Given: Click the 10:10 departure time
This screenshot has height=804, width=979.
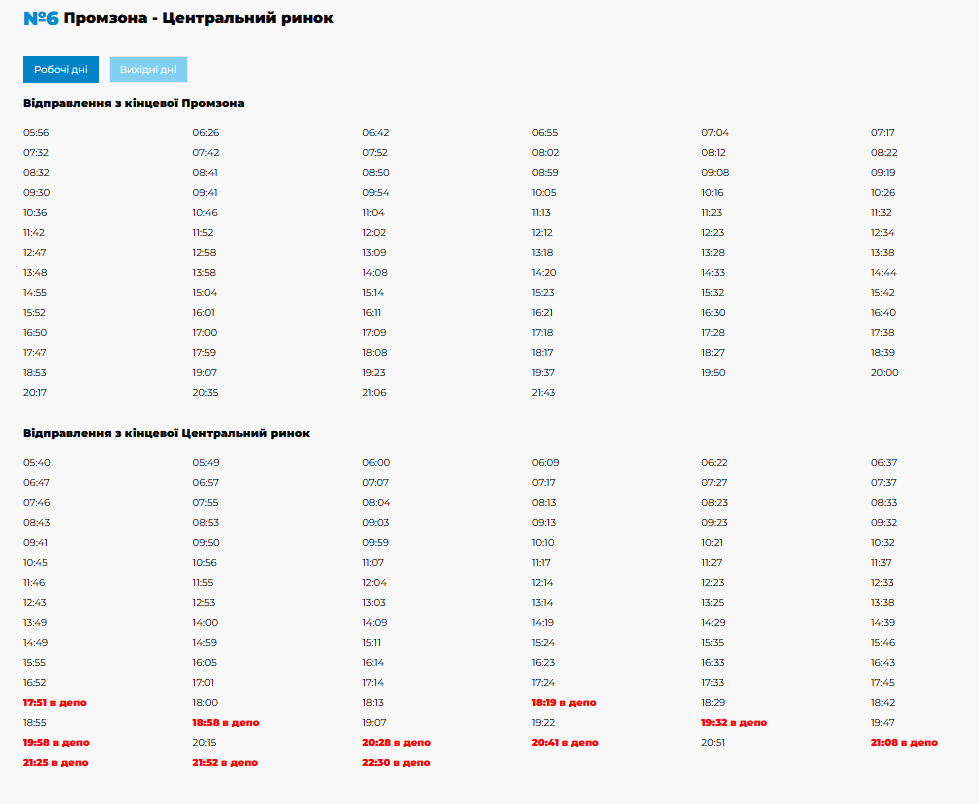Looking at the screenshot, I should [543, 543].
